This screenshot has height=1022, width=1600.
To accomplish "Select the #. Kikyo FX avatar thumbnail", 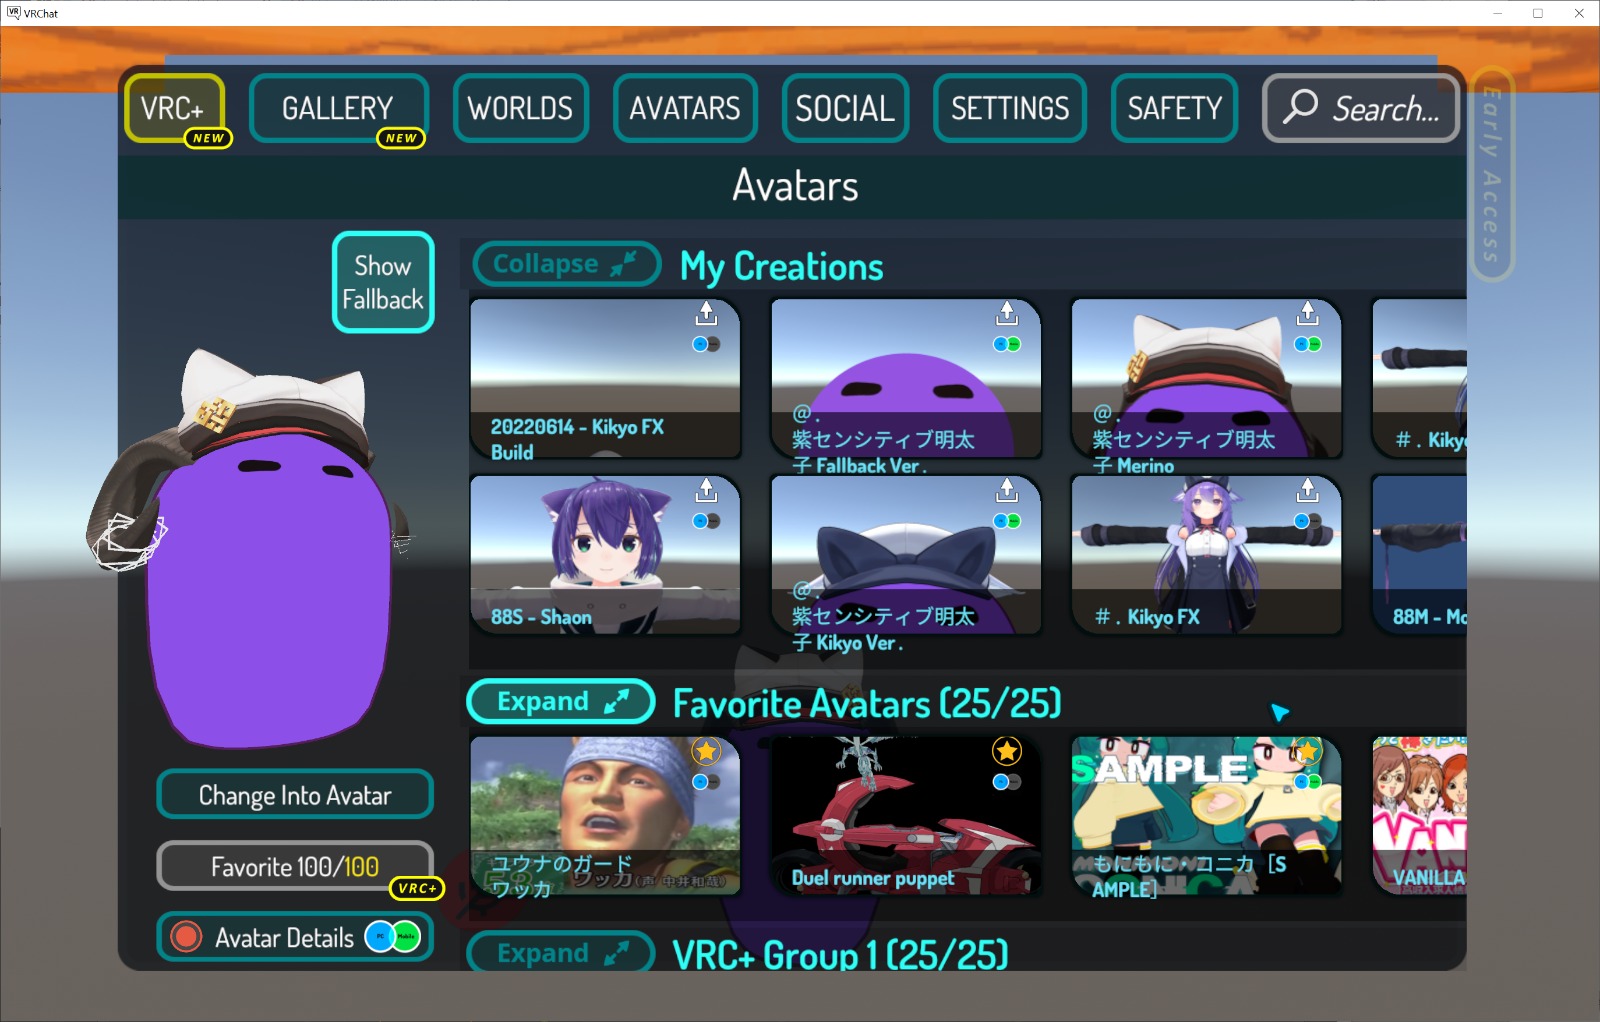I will click(1206, 555).
